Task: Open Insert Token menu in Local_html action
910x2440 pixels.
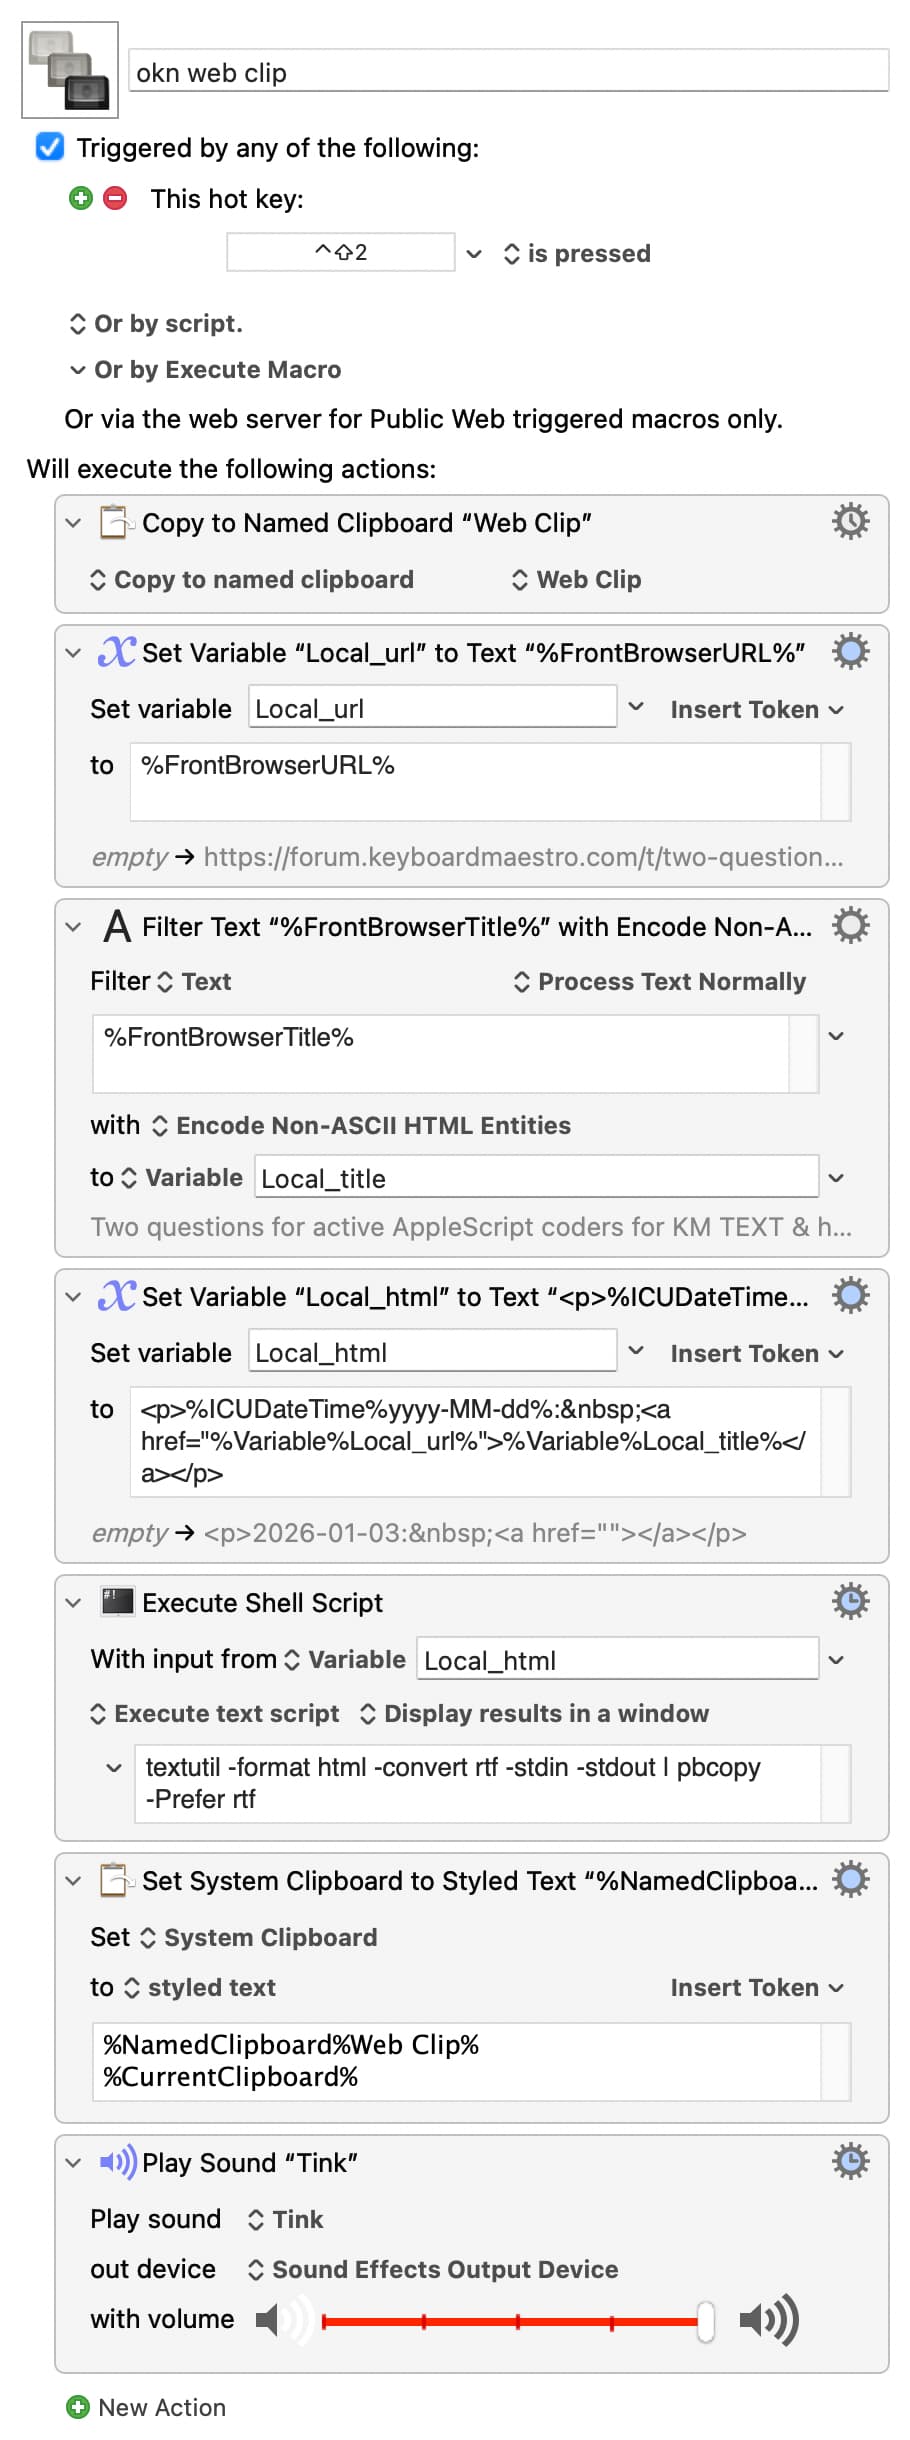Action: [x=756, y=1354]
